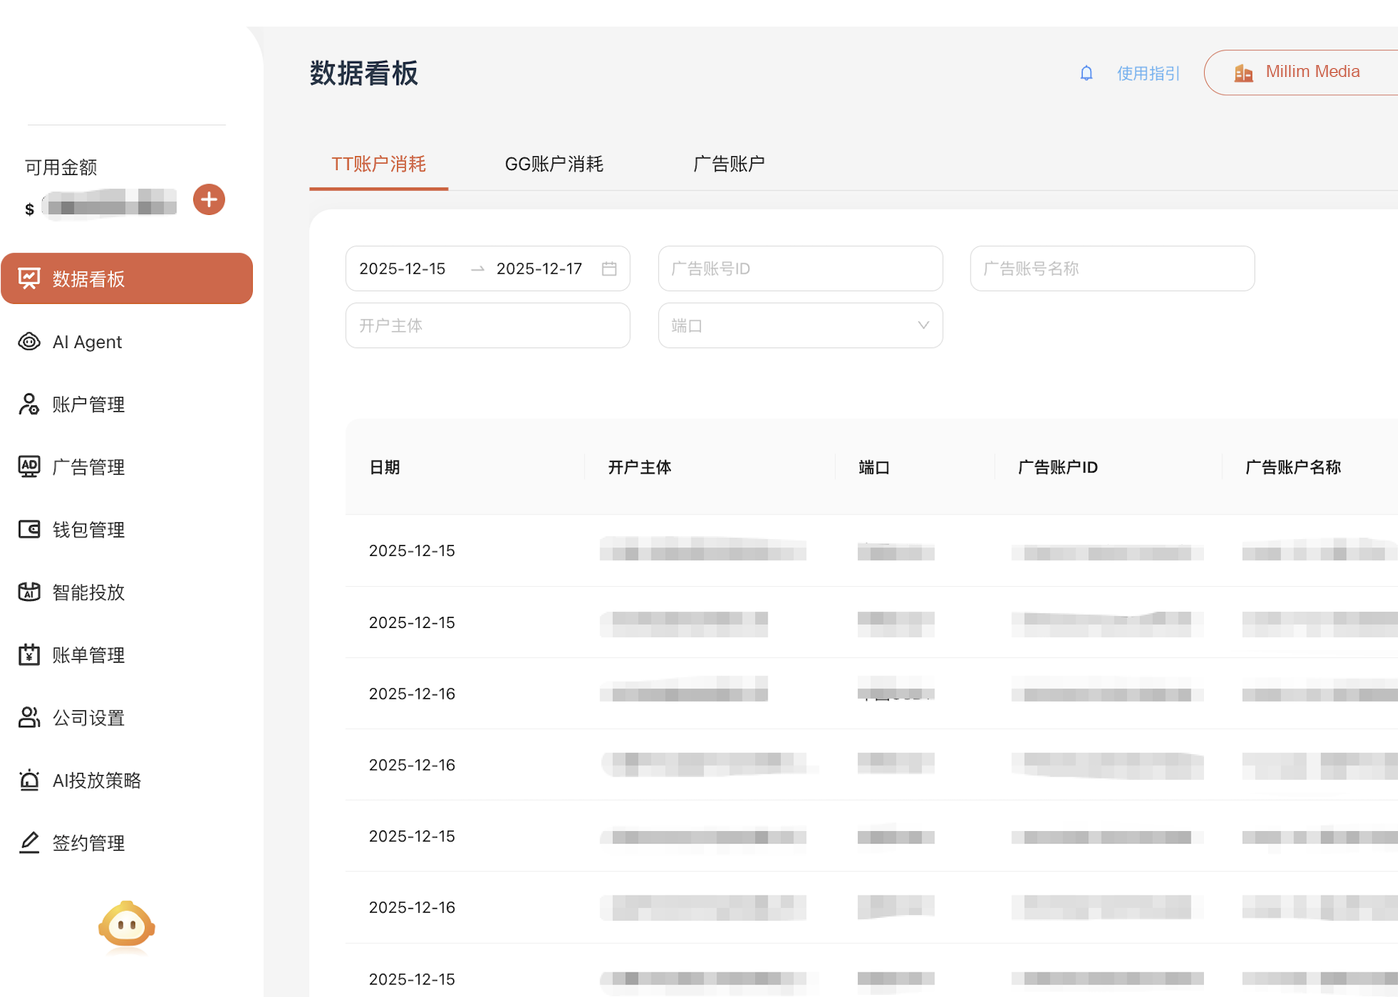Click the 开户主体 column header
Viewport: 1398px width, 997px height.
tap(640, 467)
